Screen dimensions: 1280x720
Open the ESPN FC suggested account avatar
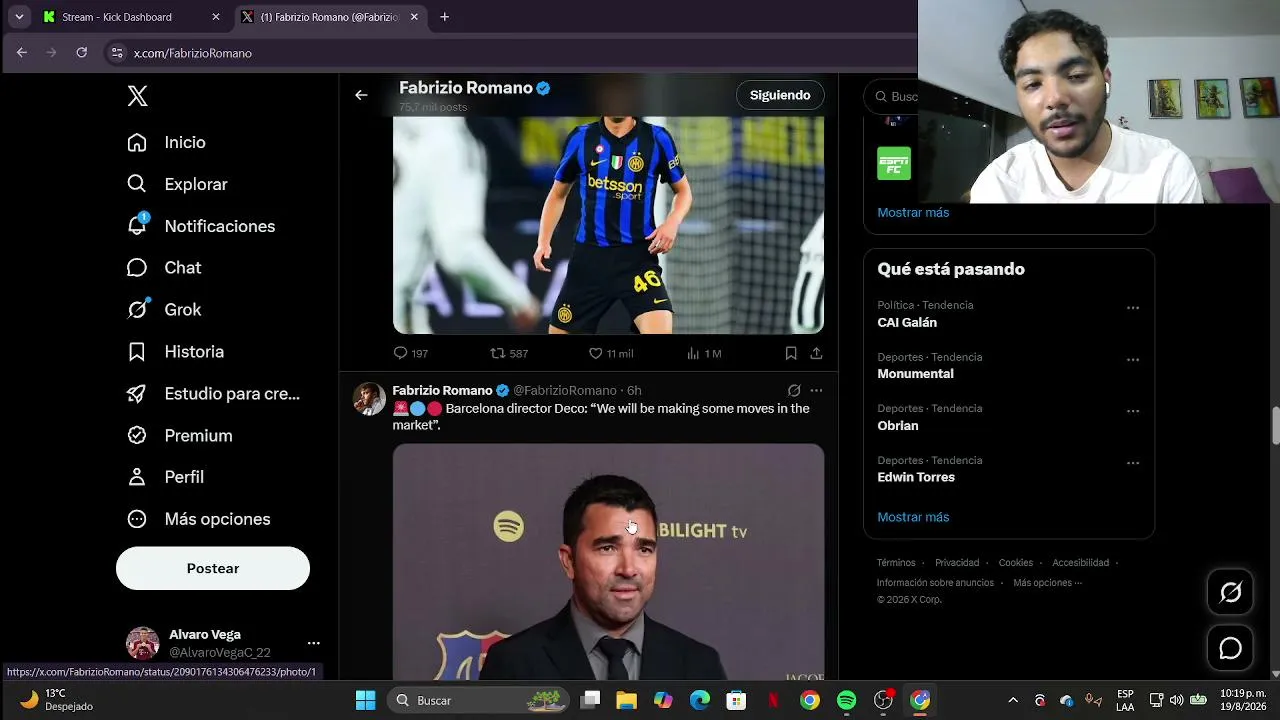click(894, 164)
